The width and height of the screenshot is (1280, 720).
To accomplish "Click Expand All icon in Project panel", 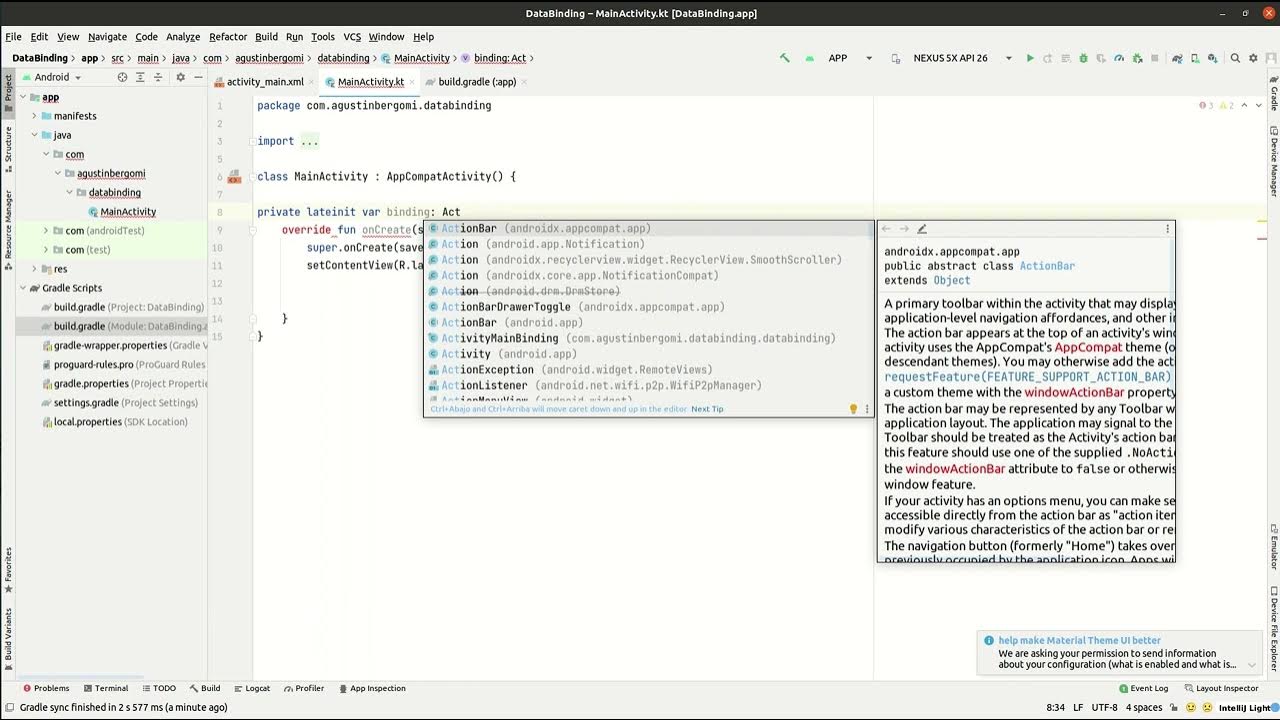I will pyautogui.click(x=142, y=77).
